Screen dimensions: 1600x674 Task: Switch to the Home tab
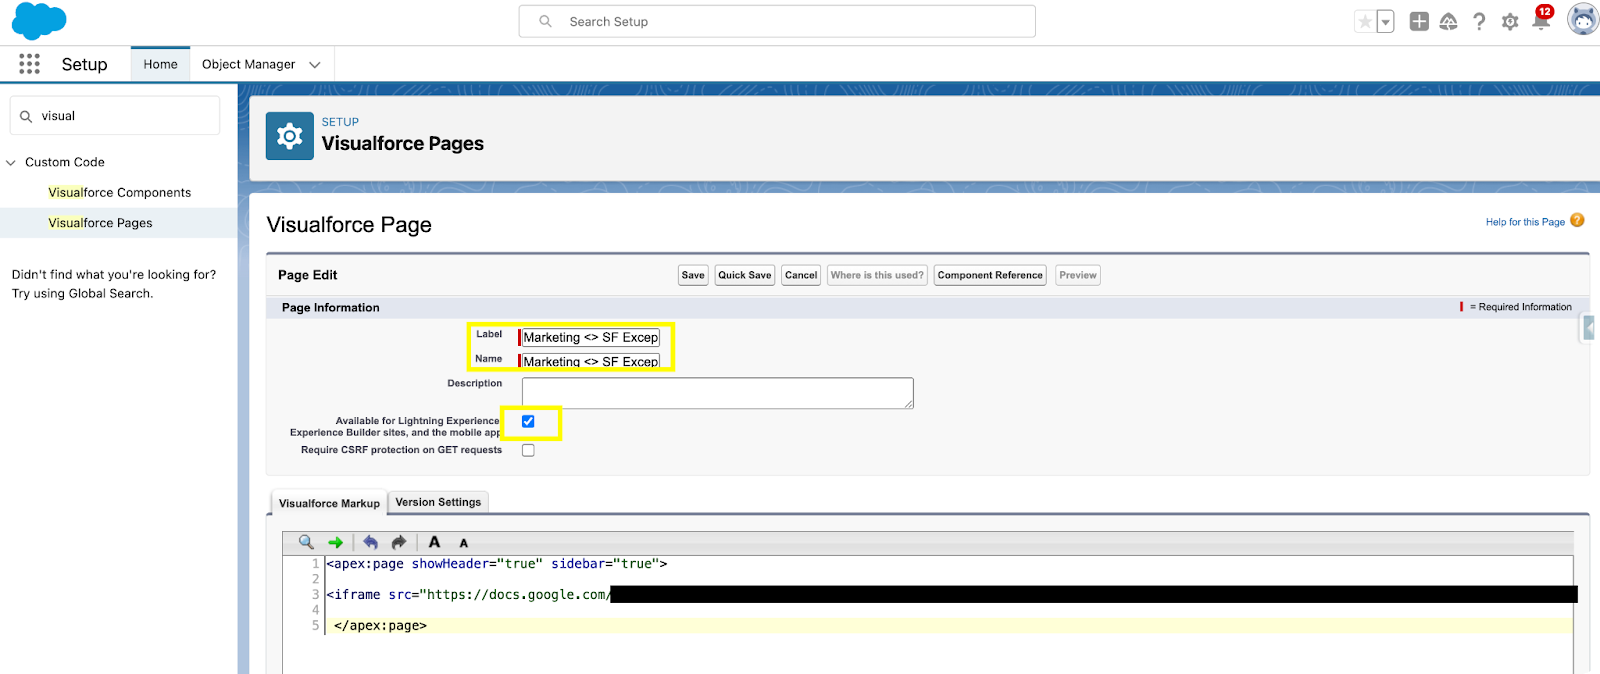[160, 64]
